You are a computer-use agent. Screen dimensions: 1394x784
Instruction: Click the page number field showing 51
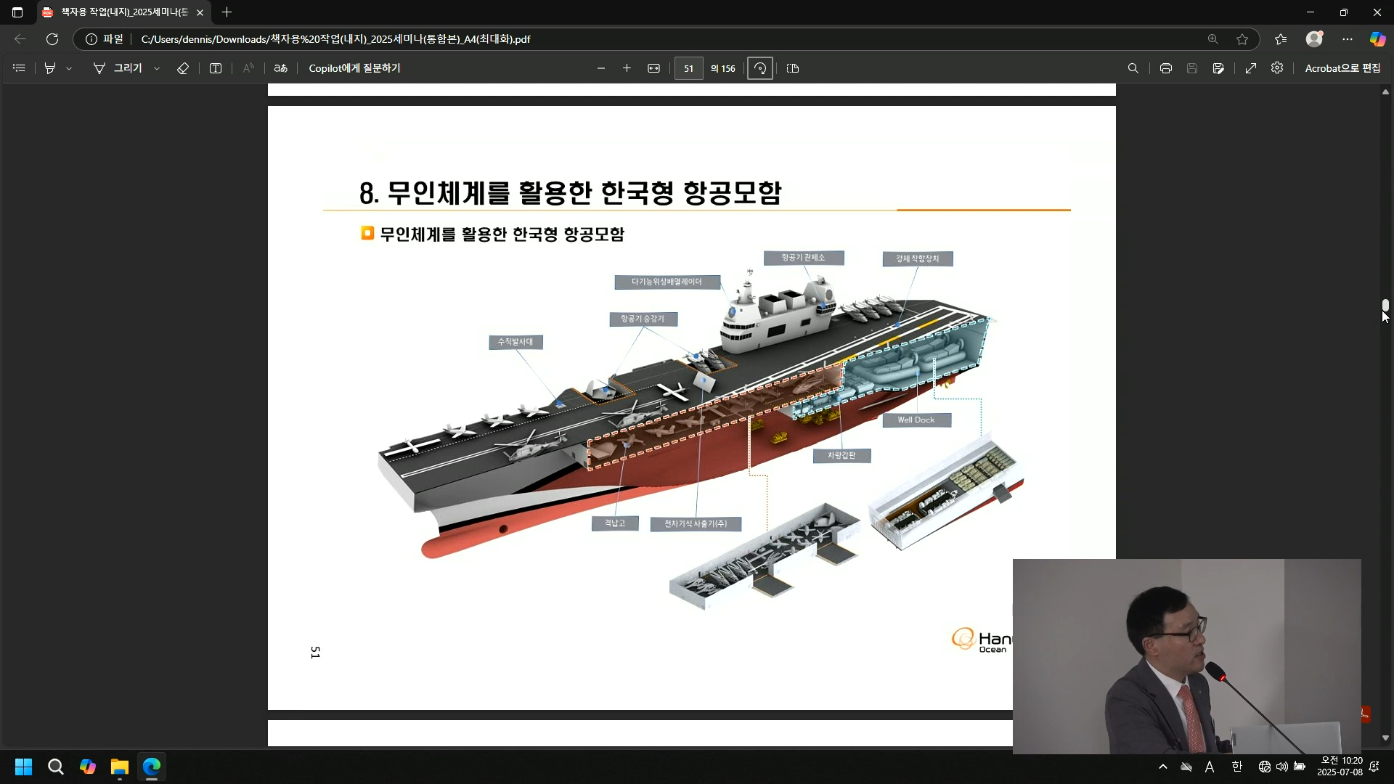pos(689,68)
